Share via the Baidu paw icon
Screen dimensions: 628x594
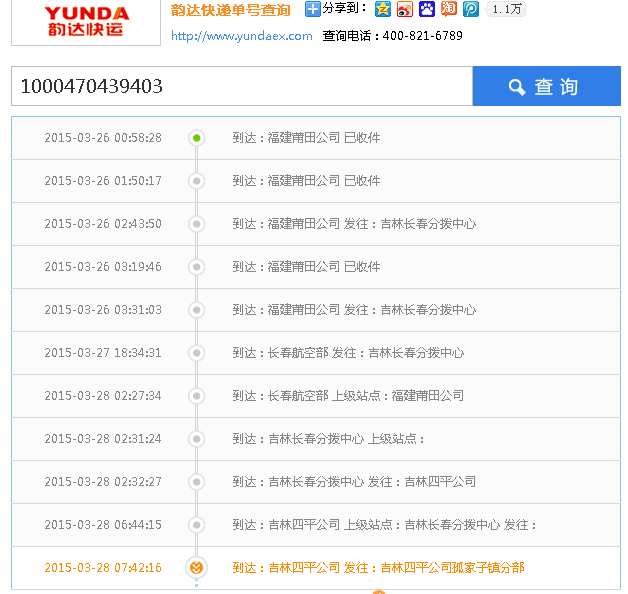coord(427,9)
